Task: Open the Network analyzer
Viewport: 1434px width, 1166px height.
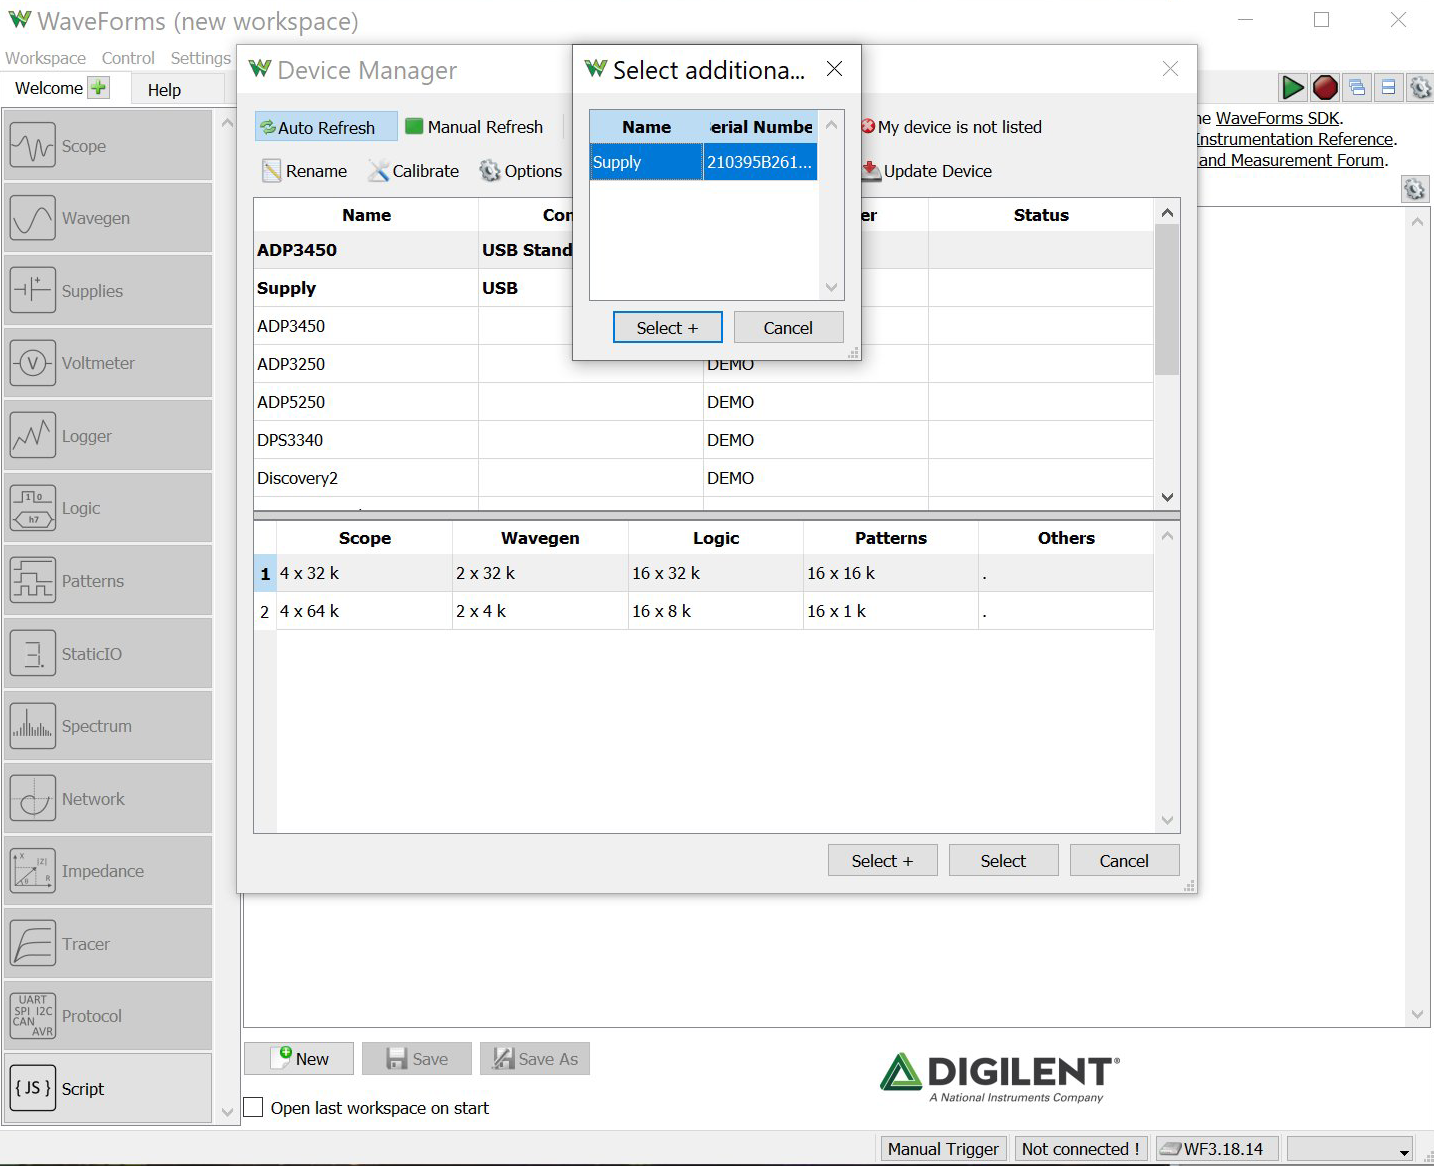Action: point(108,799)
